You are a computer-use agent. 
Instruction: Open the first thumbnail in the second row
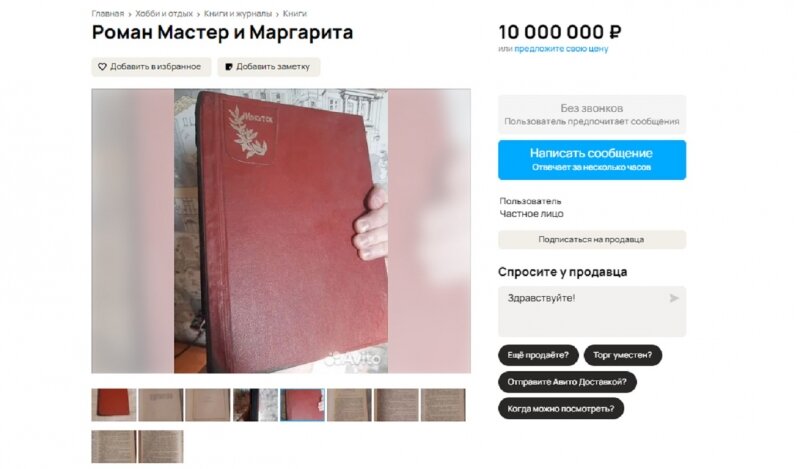click(x=114, y=447)
